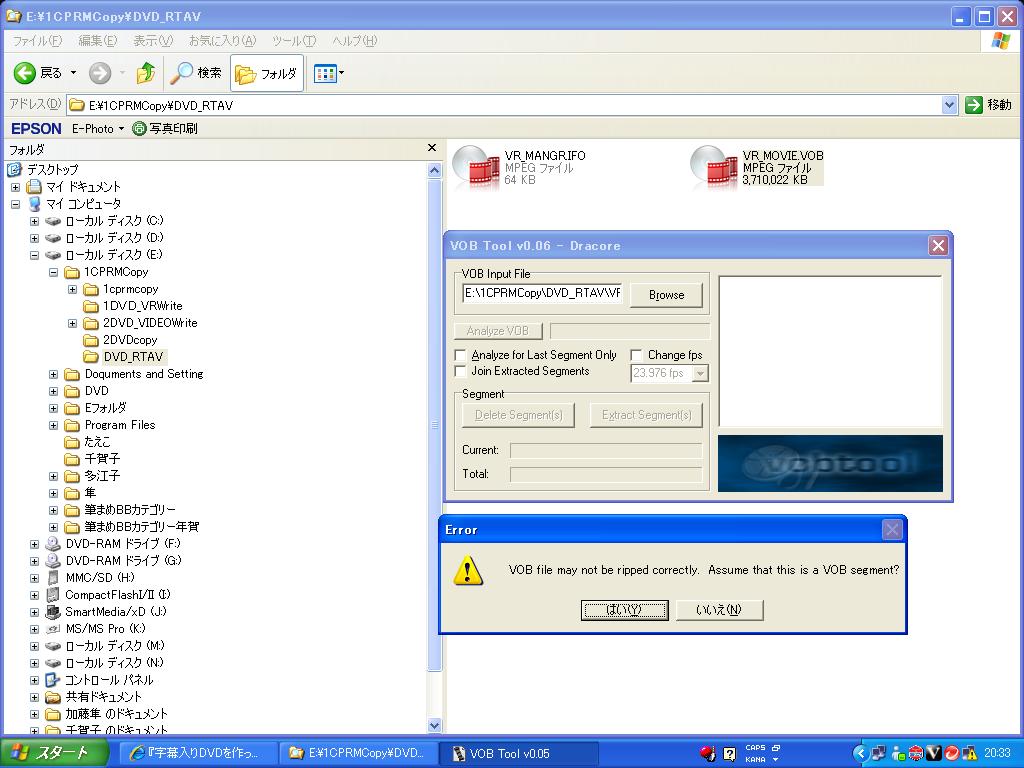
Task: Enable the Change fps checkbox
Action: (x=636, y=355)
